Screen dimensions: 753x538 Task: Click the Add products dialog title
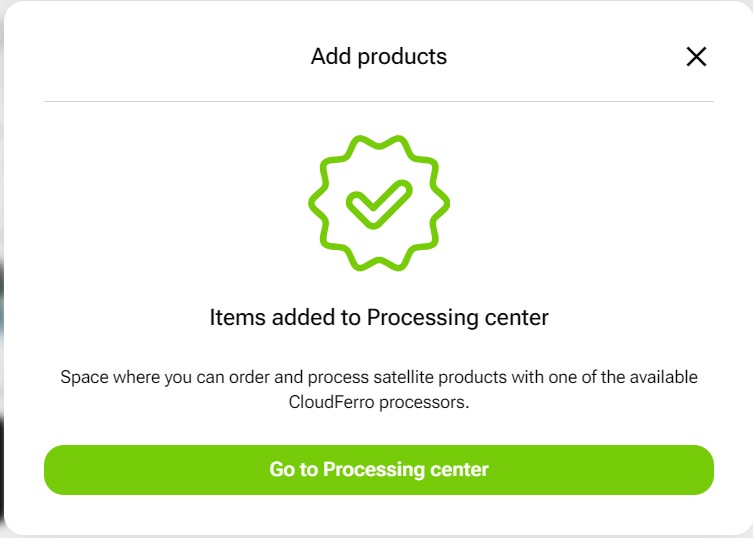point(378,57)
